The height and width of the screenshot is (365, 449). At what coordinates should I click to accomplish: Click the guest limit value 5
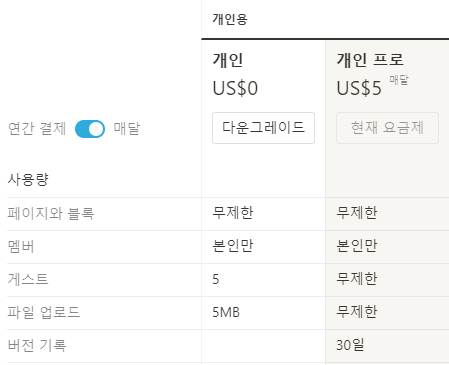(216, 279)
